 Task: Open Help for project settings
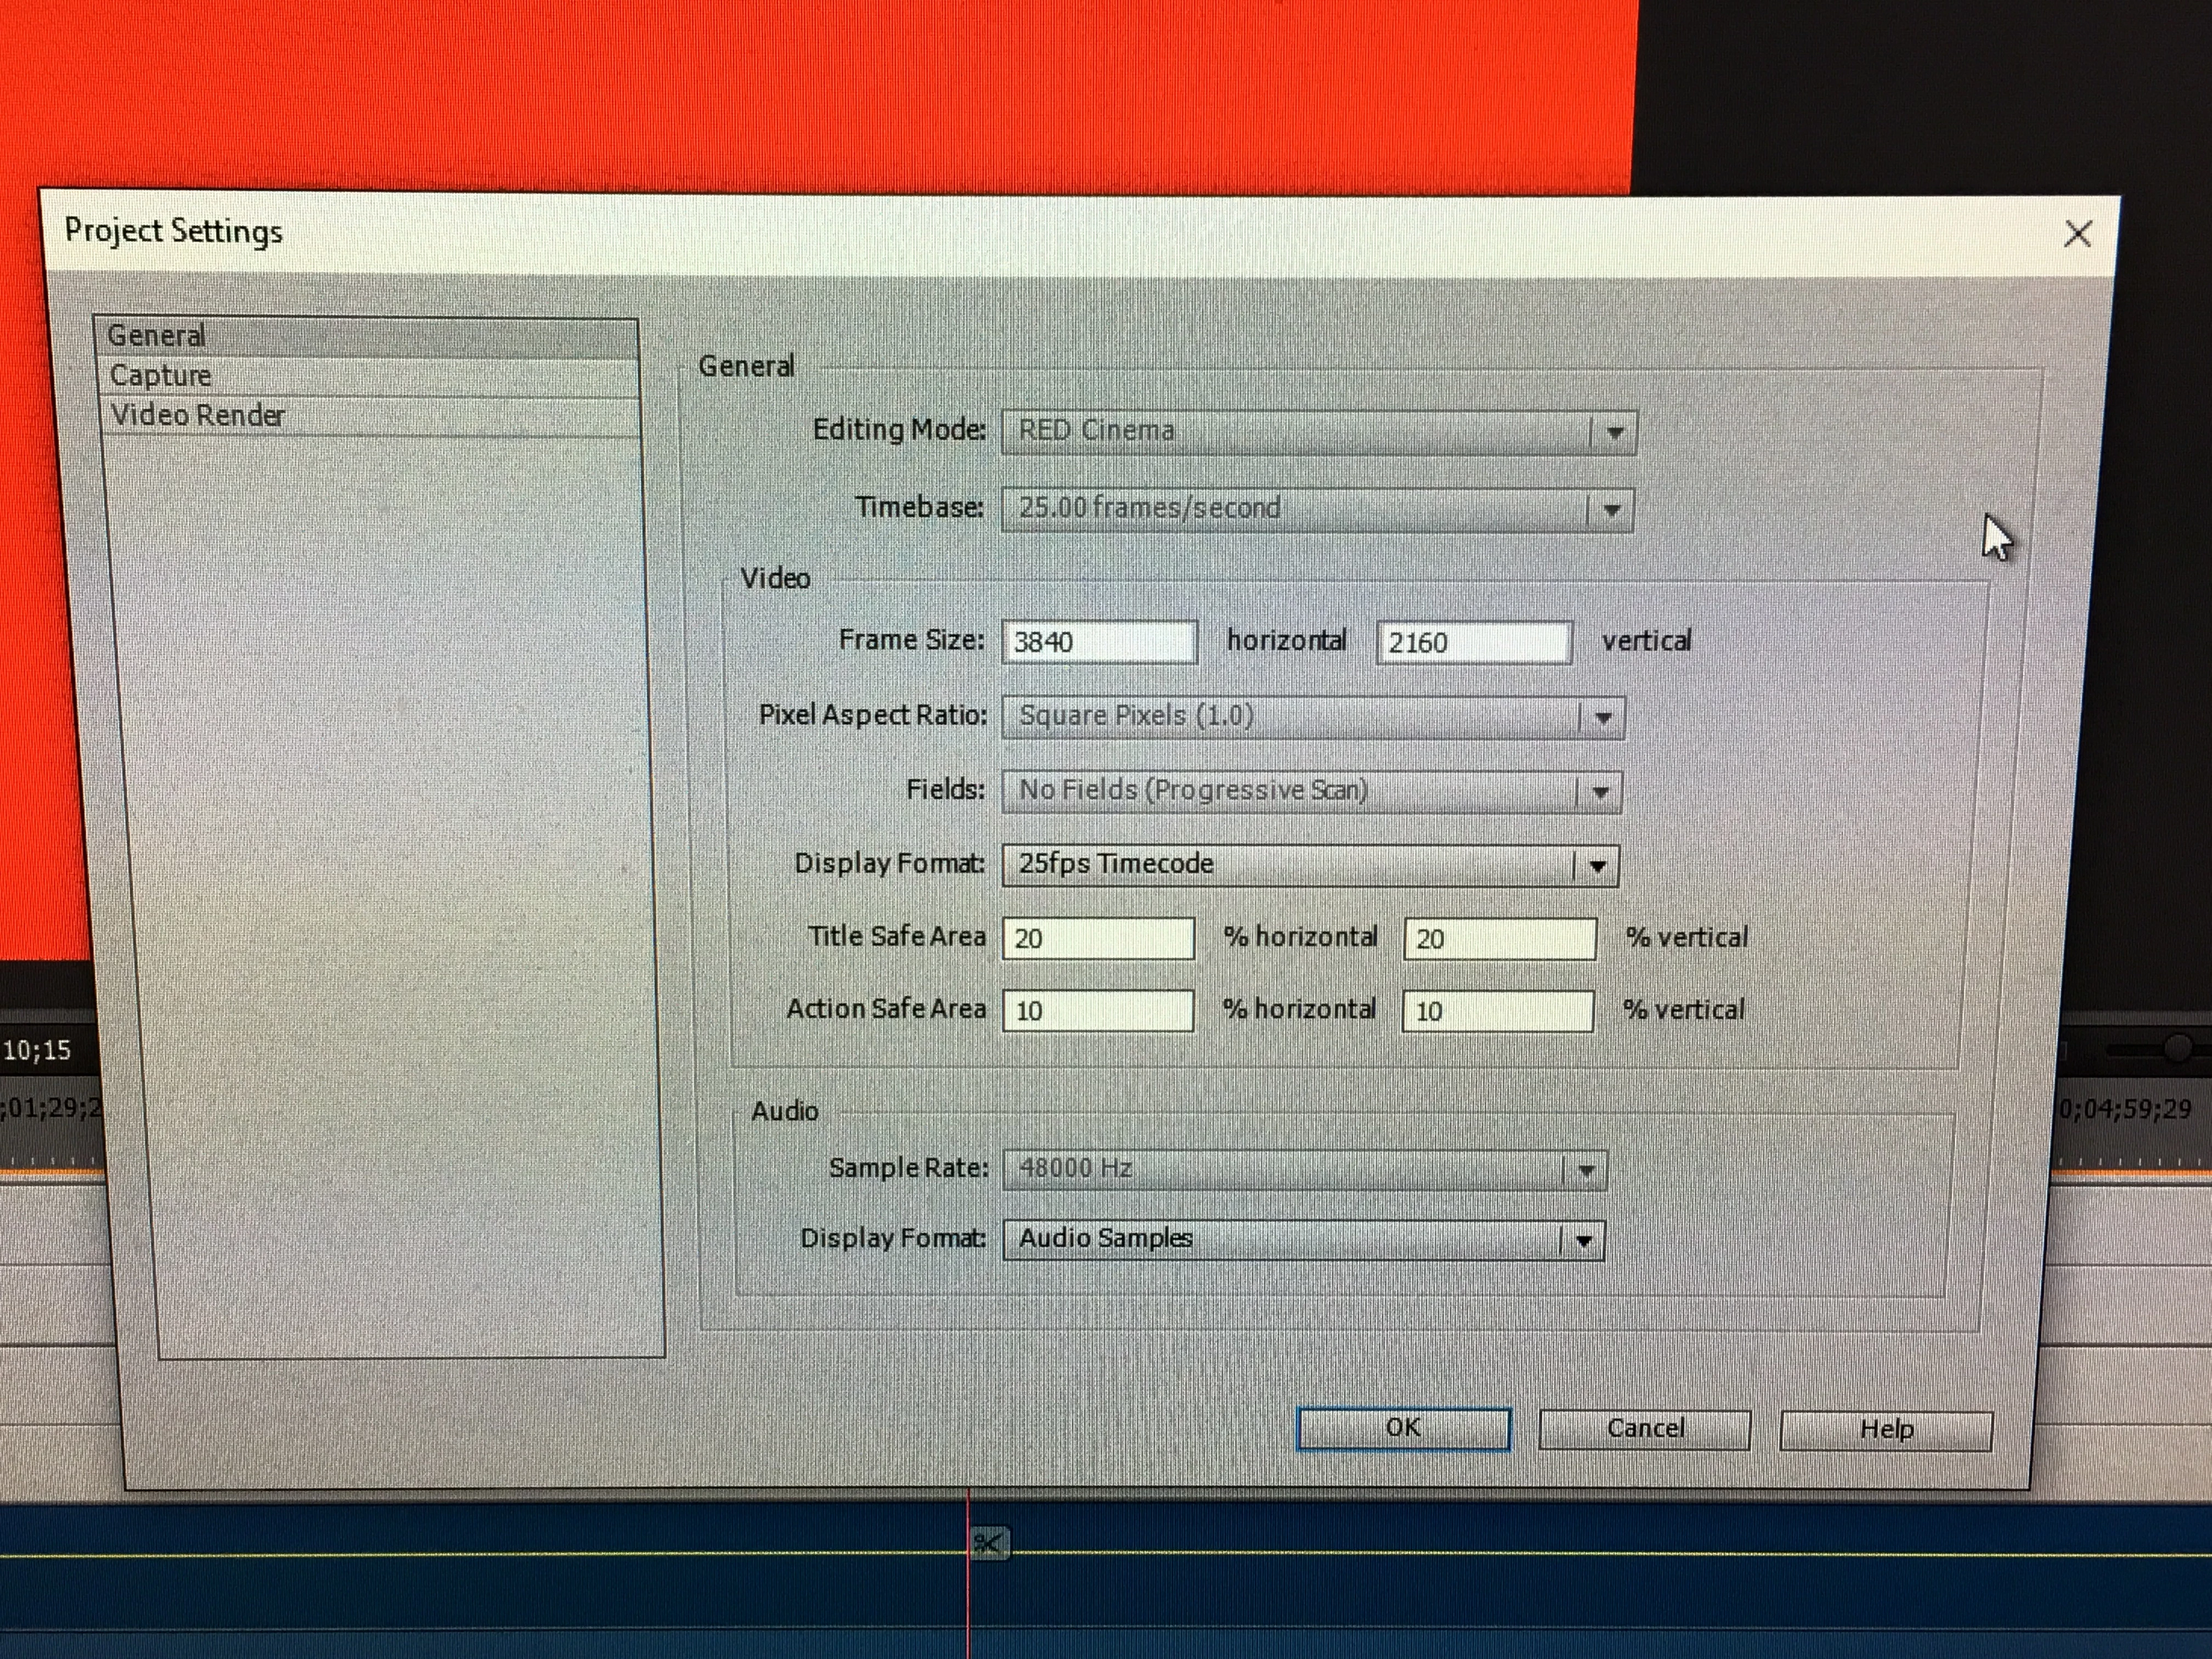[1886, 1430]
